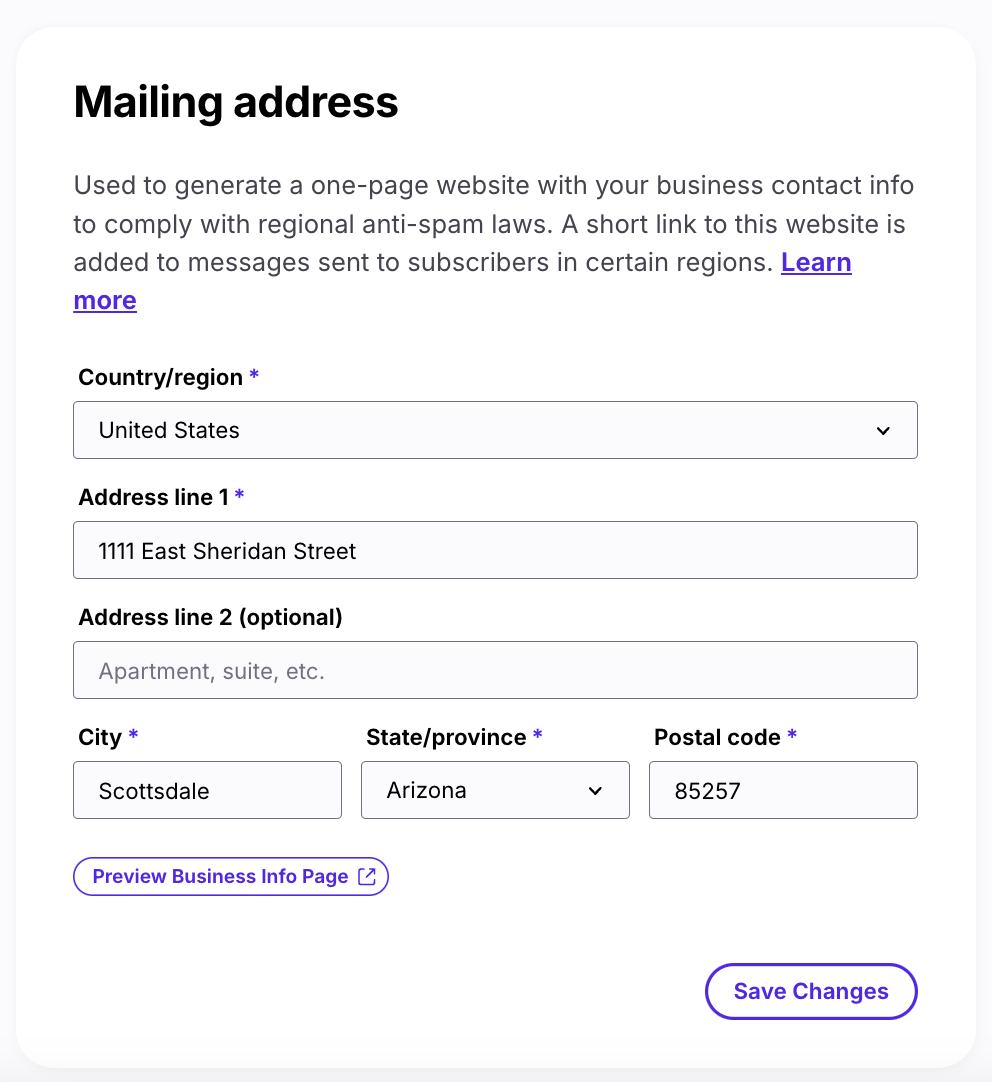Screen dimensions: 992x1082
Task: Select the City field containing Scottsdale
Action: 208,790
